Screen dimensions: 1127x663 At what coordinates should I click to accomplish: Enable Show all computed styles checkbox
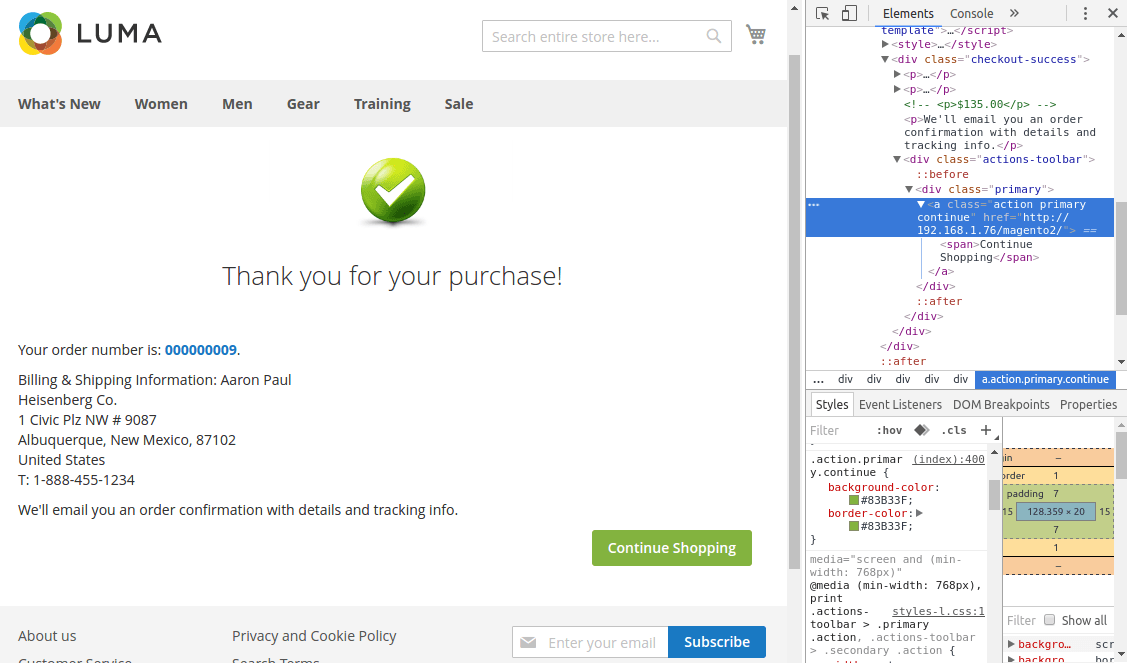click(x=1049, y=620)
